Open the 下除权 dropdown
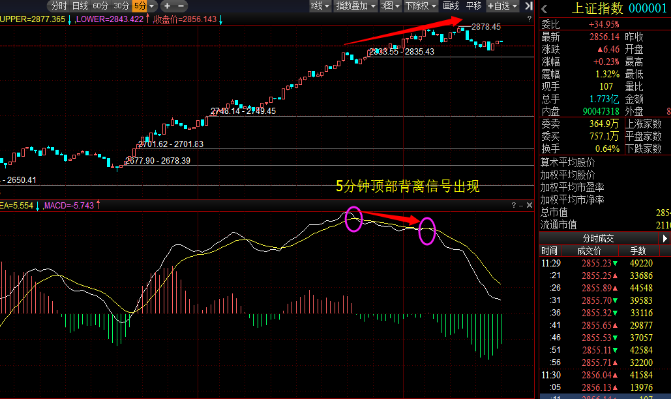The height and width of the screenshot is (399, 671). click(420, 6)
